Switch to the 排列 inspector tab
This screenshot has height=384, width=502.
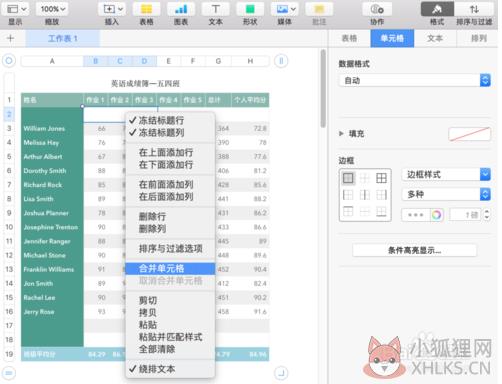coord(478,38)
